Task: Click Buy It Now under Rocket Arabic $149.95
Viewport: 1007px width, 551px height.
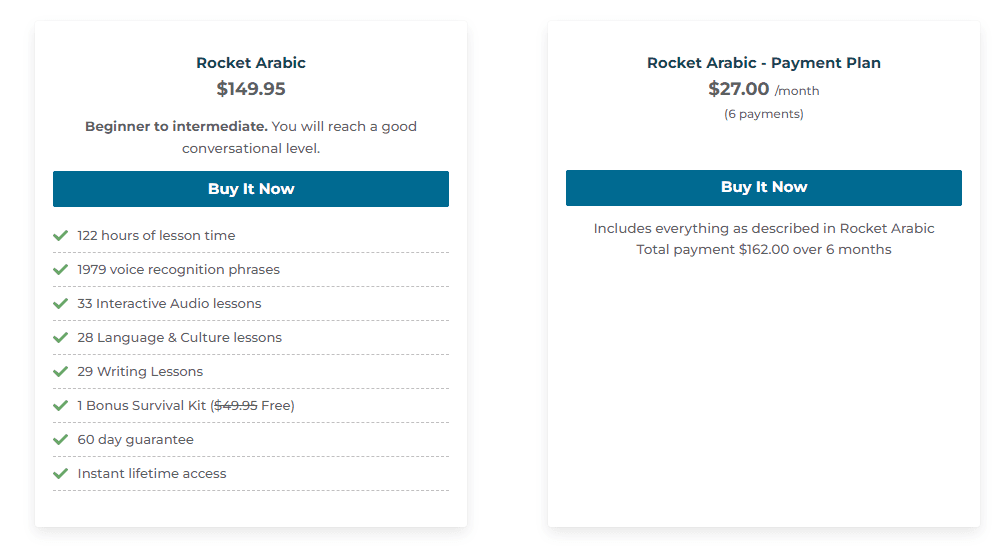Action: point(251,189)
